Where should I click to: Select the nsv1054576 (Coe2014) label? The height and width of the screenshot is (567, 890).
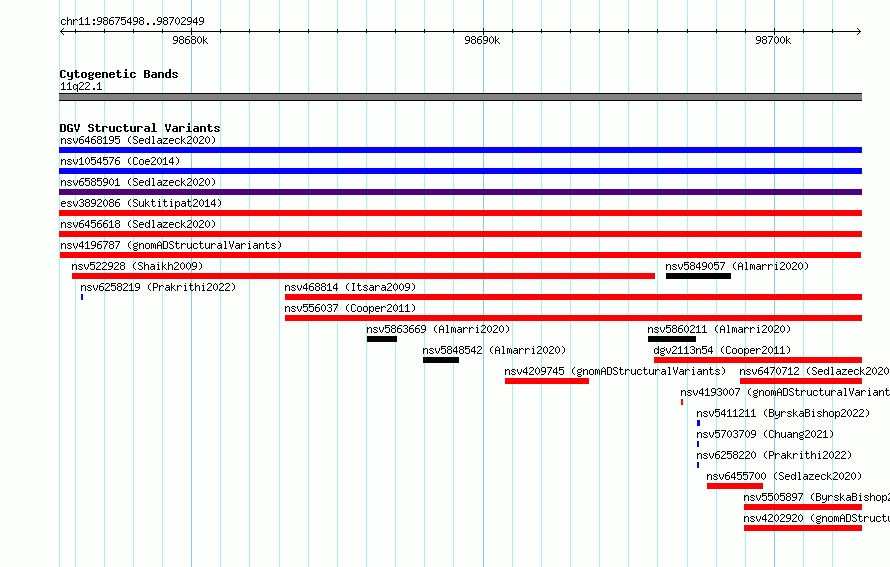[x=120, y=161]
